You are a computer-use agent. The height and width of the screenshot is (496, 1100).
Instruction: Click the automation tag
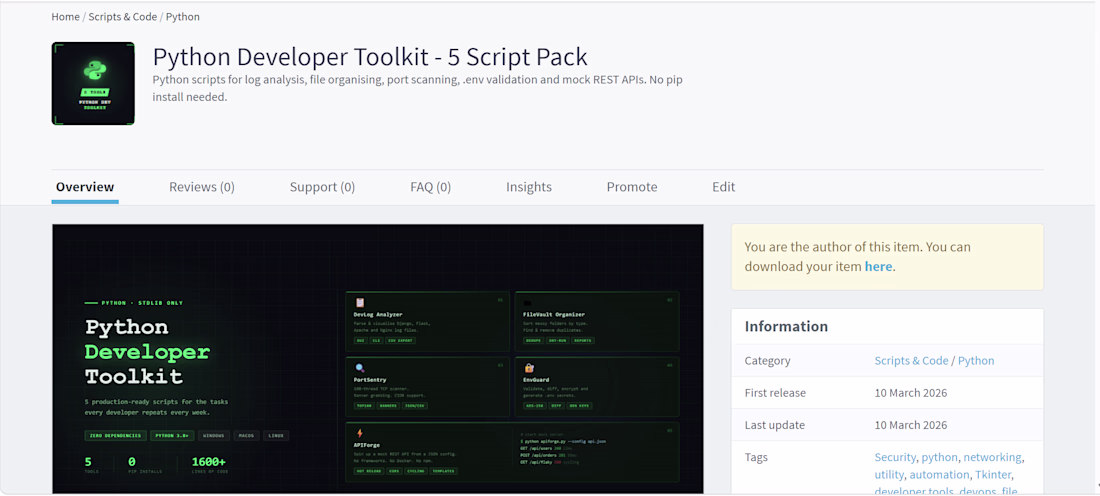[x=939, y=475]
